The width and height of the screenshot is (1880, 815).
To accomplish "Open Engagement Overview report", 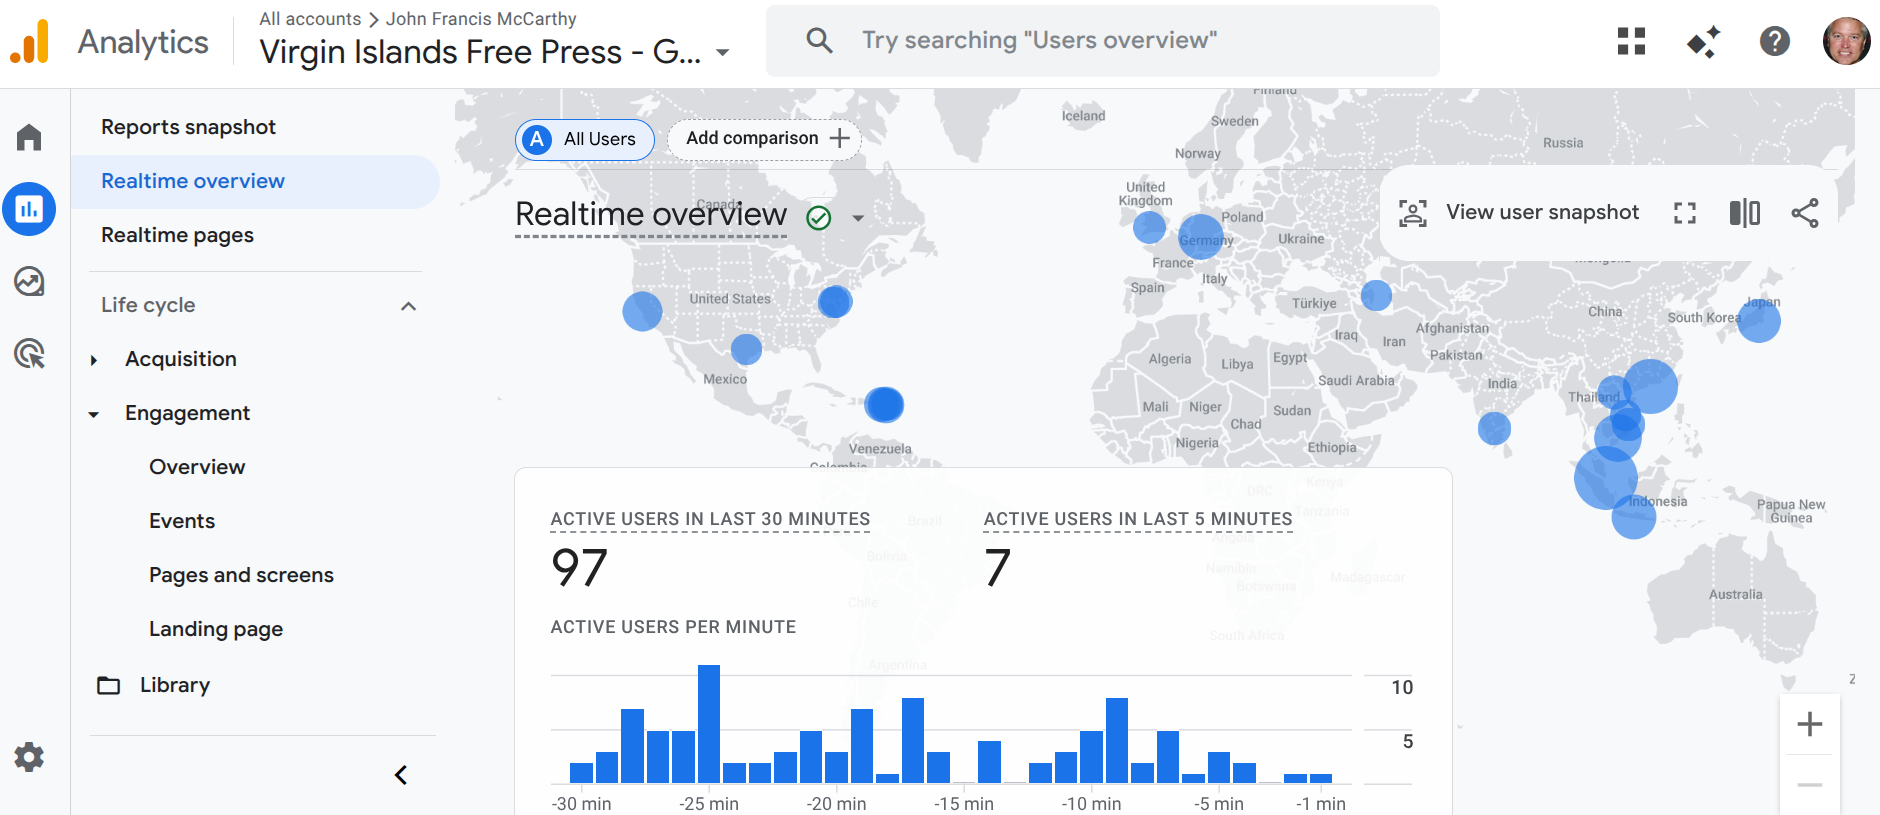I will click(197, 467).
